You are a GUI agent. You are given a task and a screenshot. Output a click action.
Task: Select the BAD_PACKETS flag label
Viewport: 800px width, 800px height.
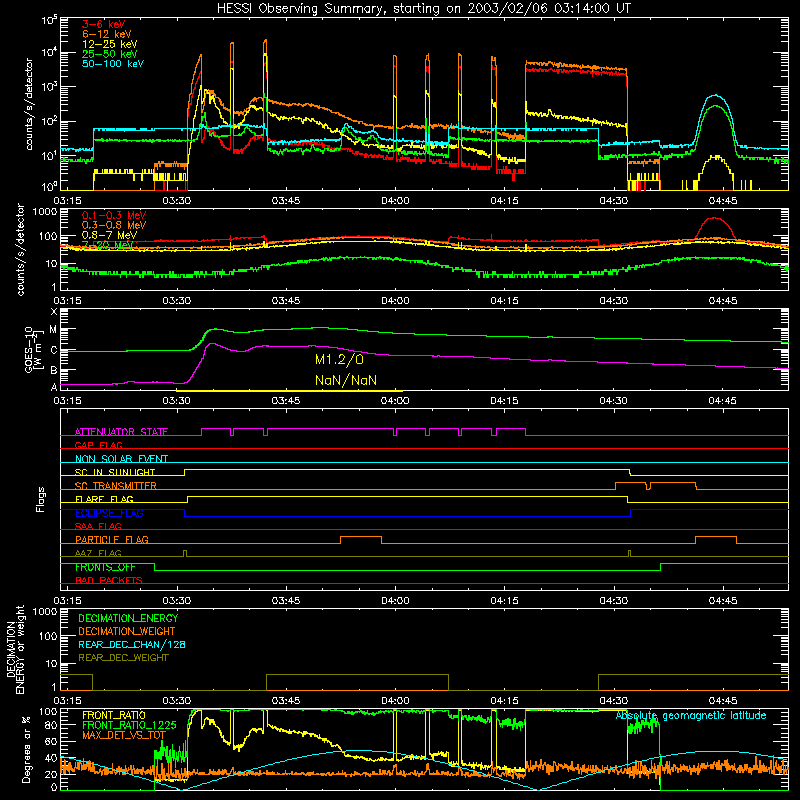pos(109,580)
